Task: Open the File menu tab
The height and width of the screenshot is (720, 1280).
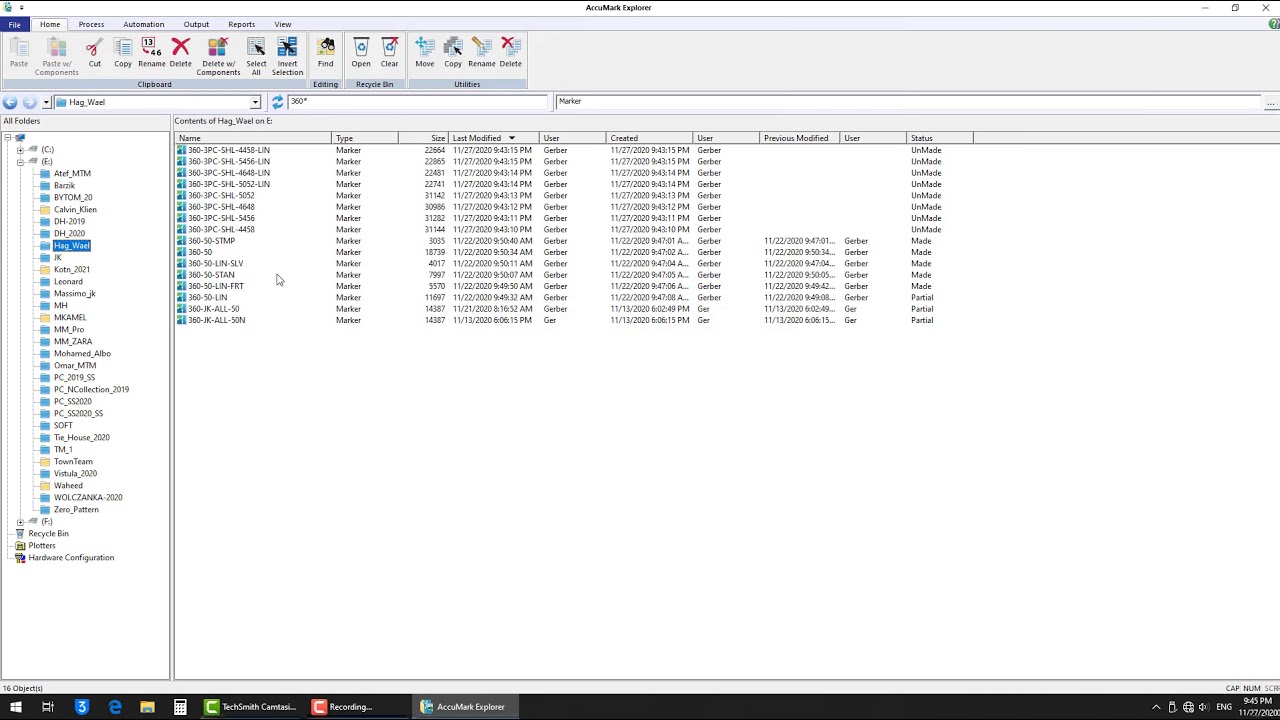Action: (x=14, y=24)
